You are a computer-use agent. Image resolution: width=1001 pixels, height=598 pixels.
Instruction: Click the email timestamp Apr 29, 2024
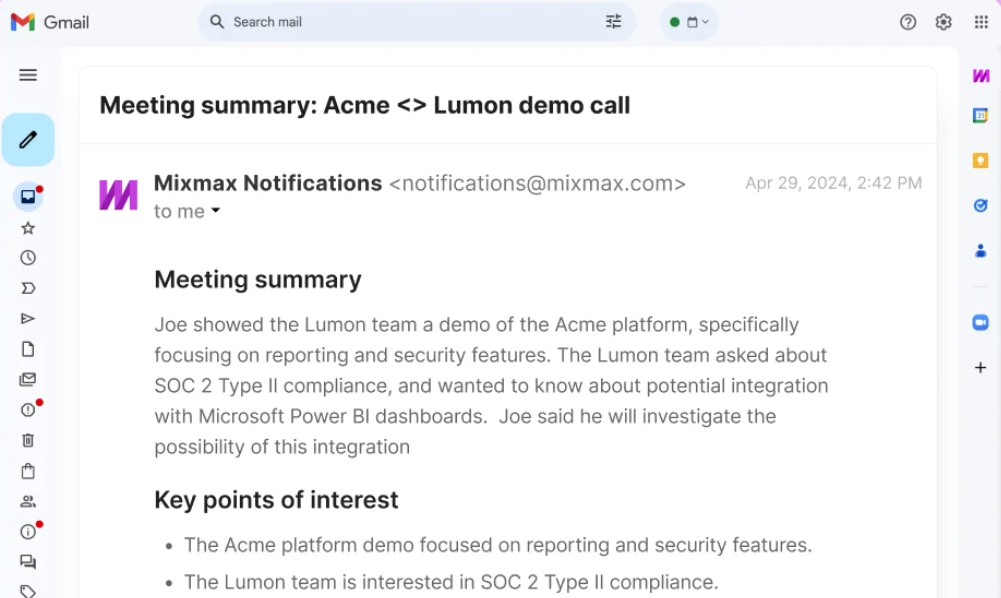(833, 183)
